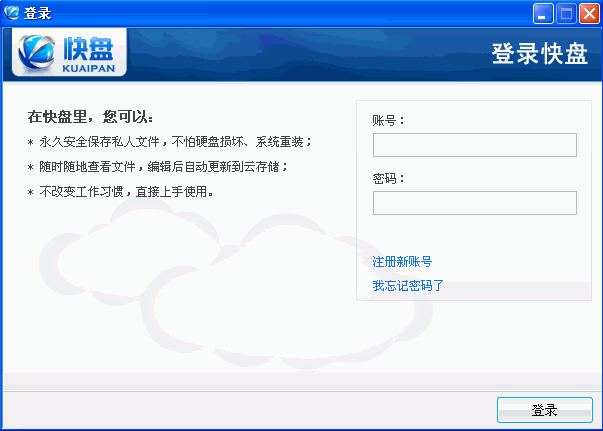
Task: Click the line 永久安全保存私人文件
Action: coord(169,142)
